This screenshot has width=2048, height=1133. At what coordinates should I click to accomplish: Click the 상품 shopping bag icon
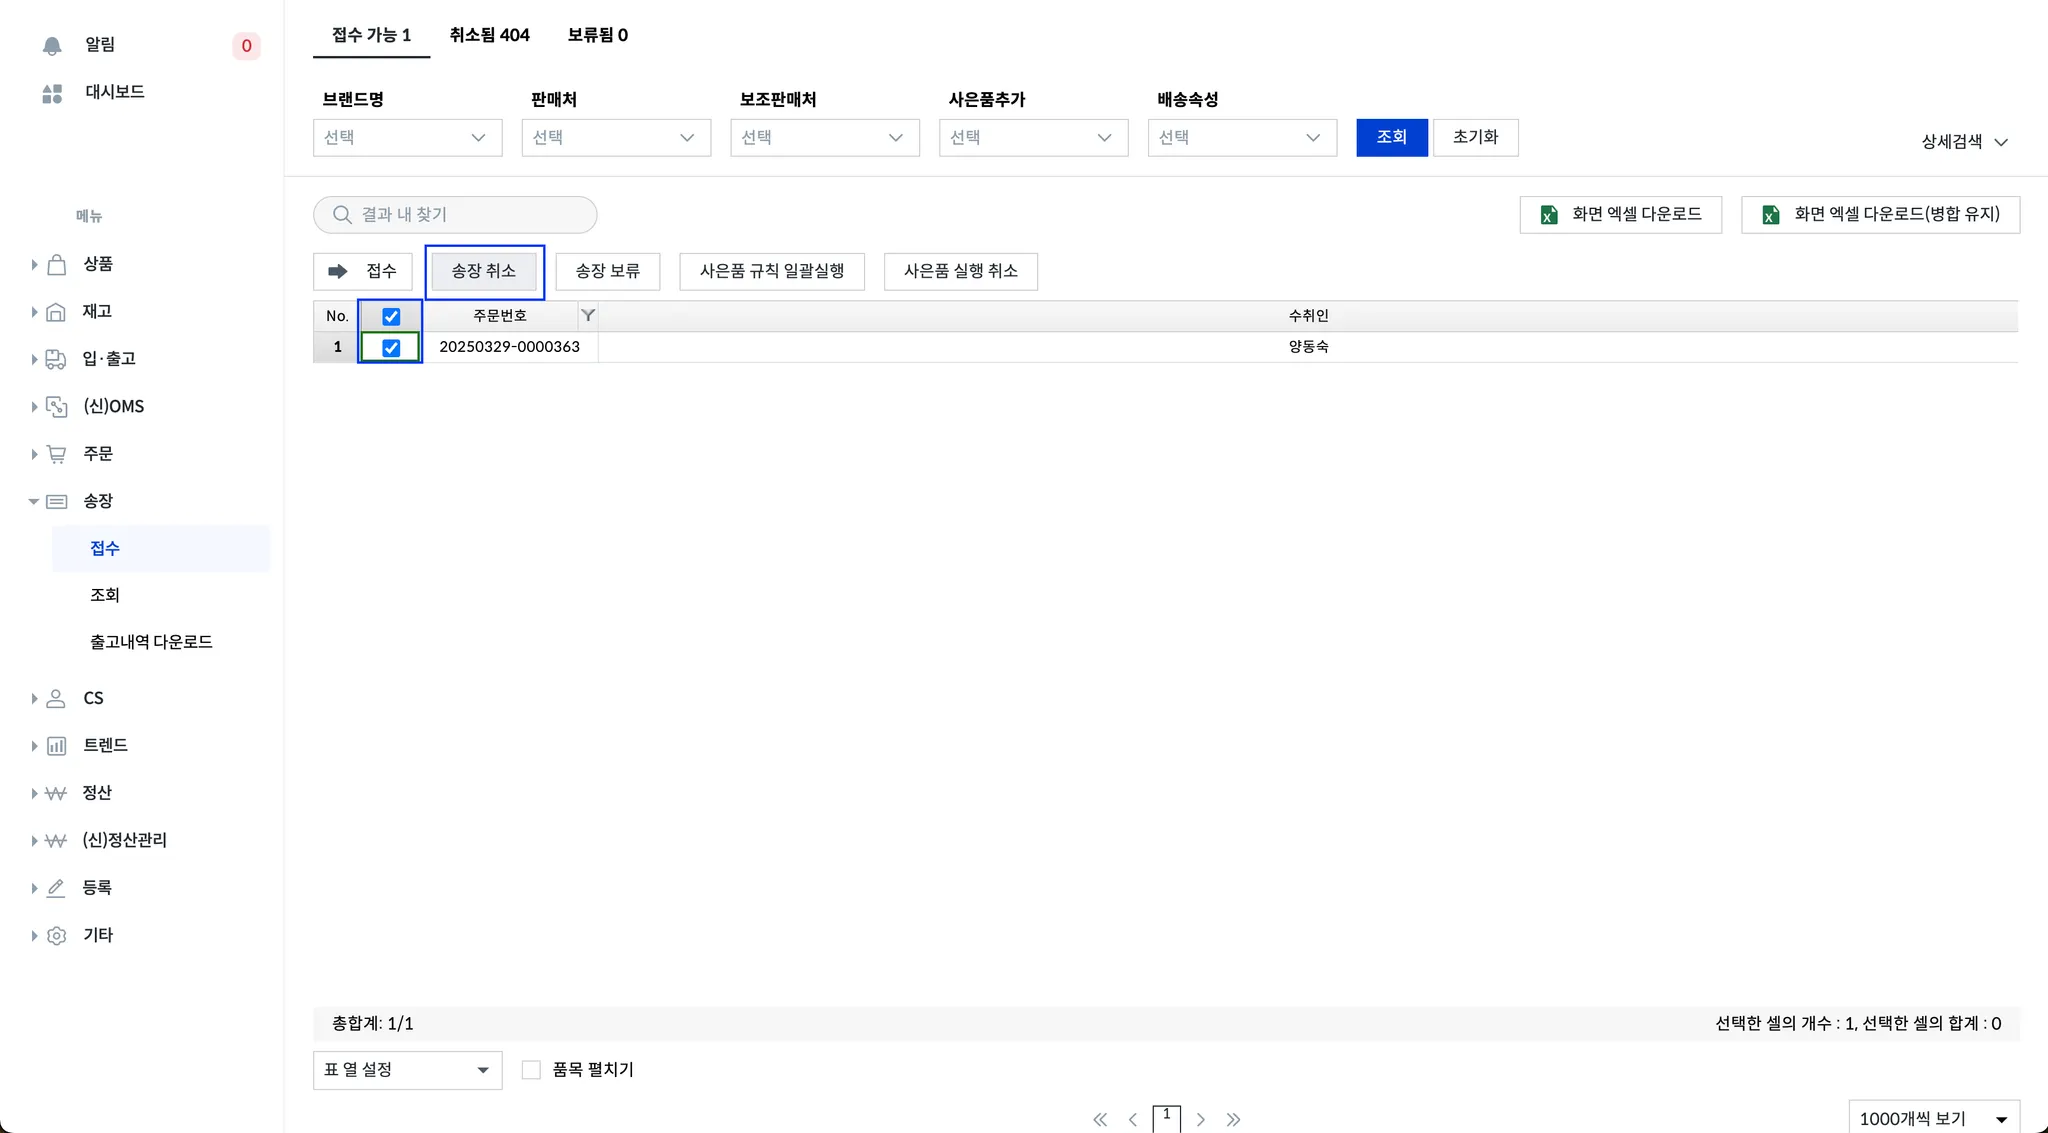tap(57, 264)
